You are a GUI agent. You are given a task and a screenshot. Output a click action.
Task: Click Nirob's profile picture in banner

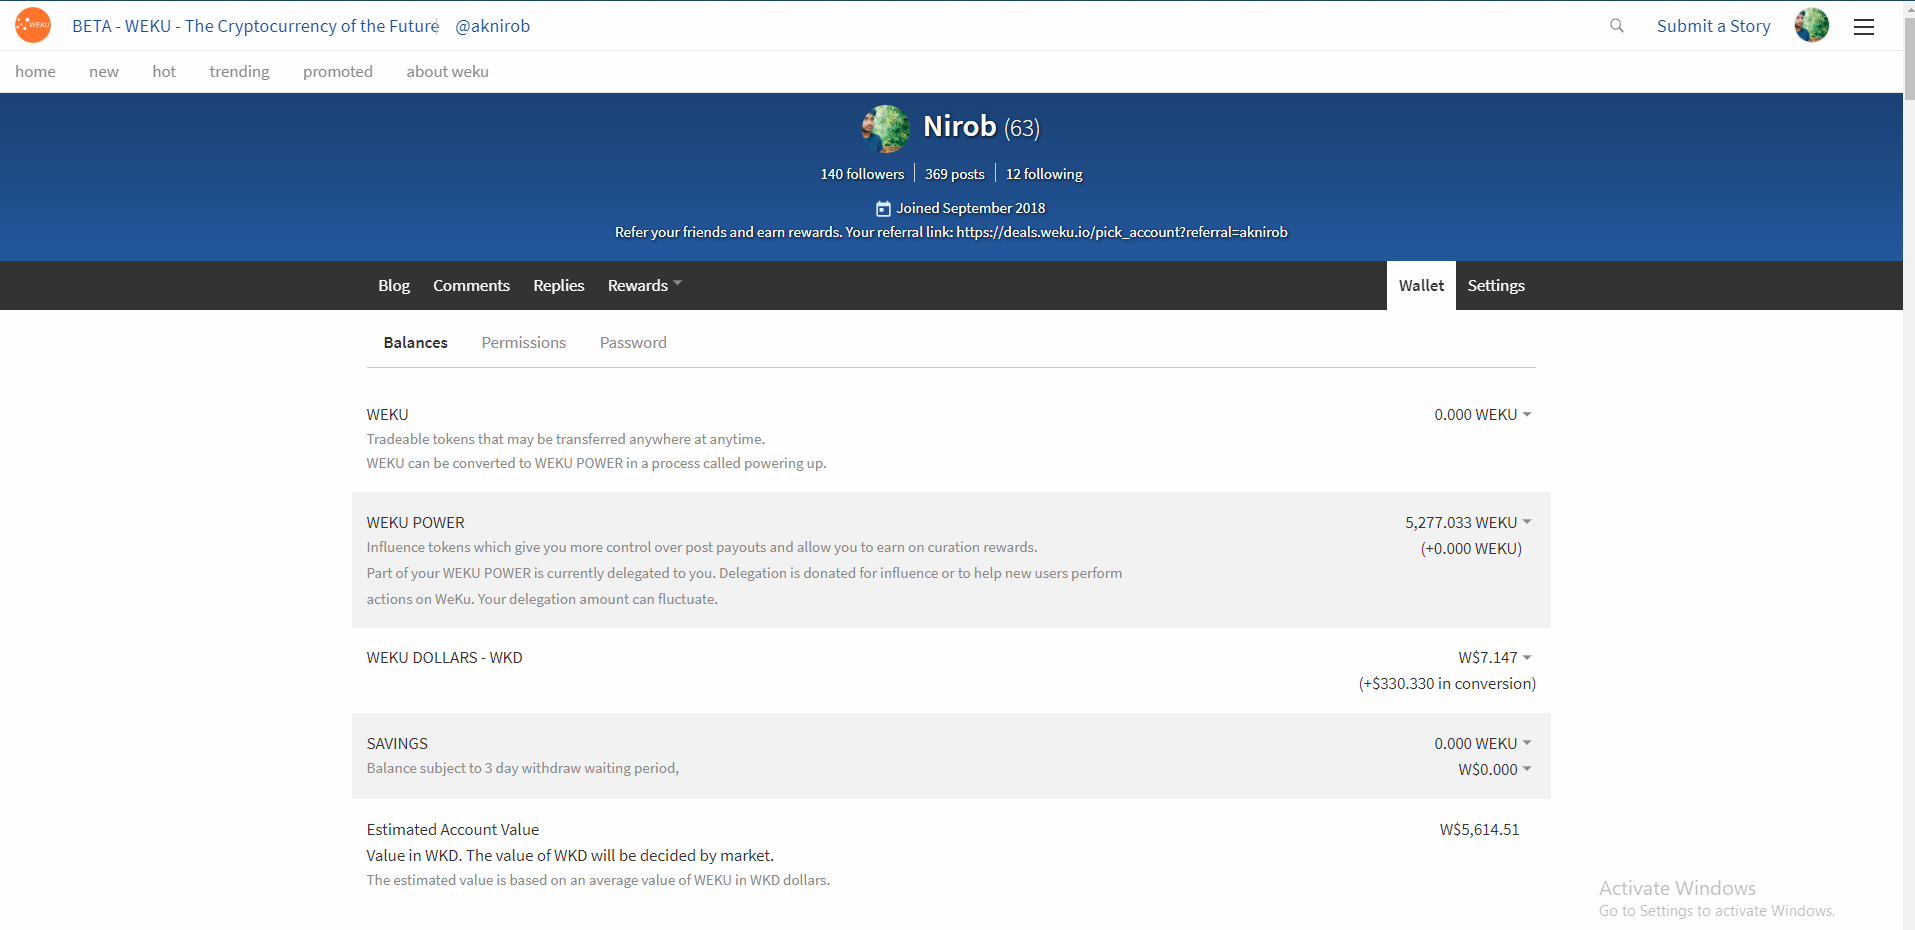click(886, 128)
